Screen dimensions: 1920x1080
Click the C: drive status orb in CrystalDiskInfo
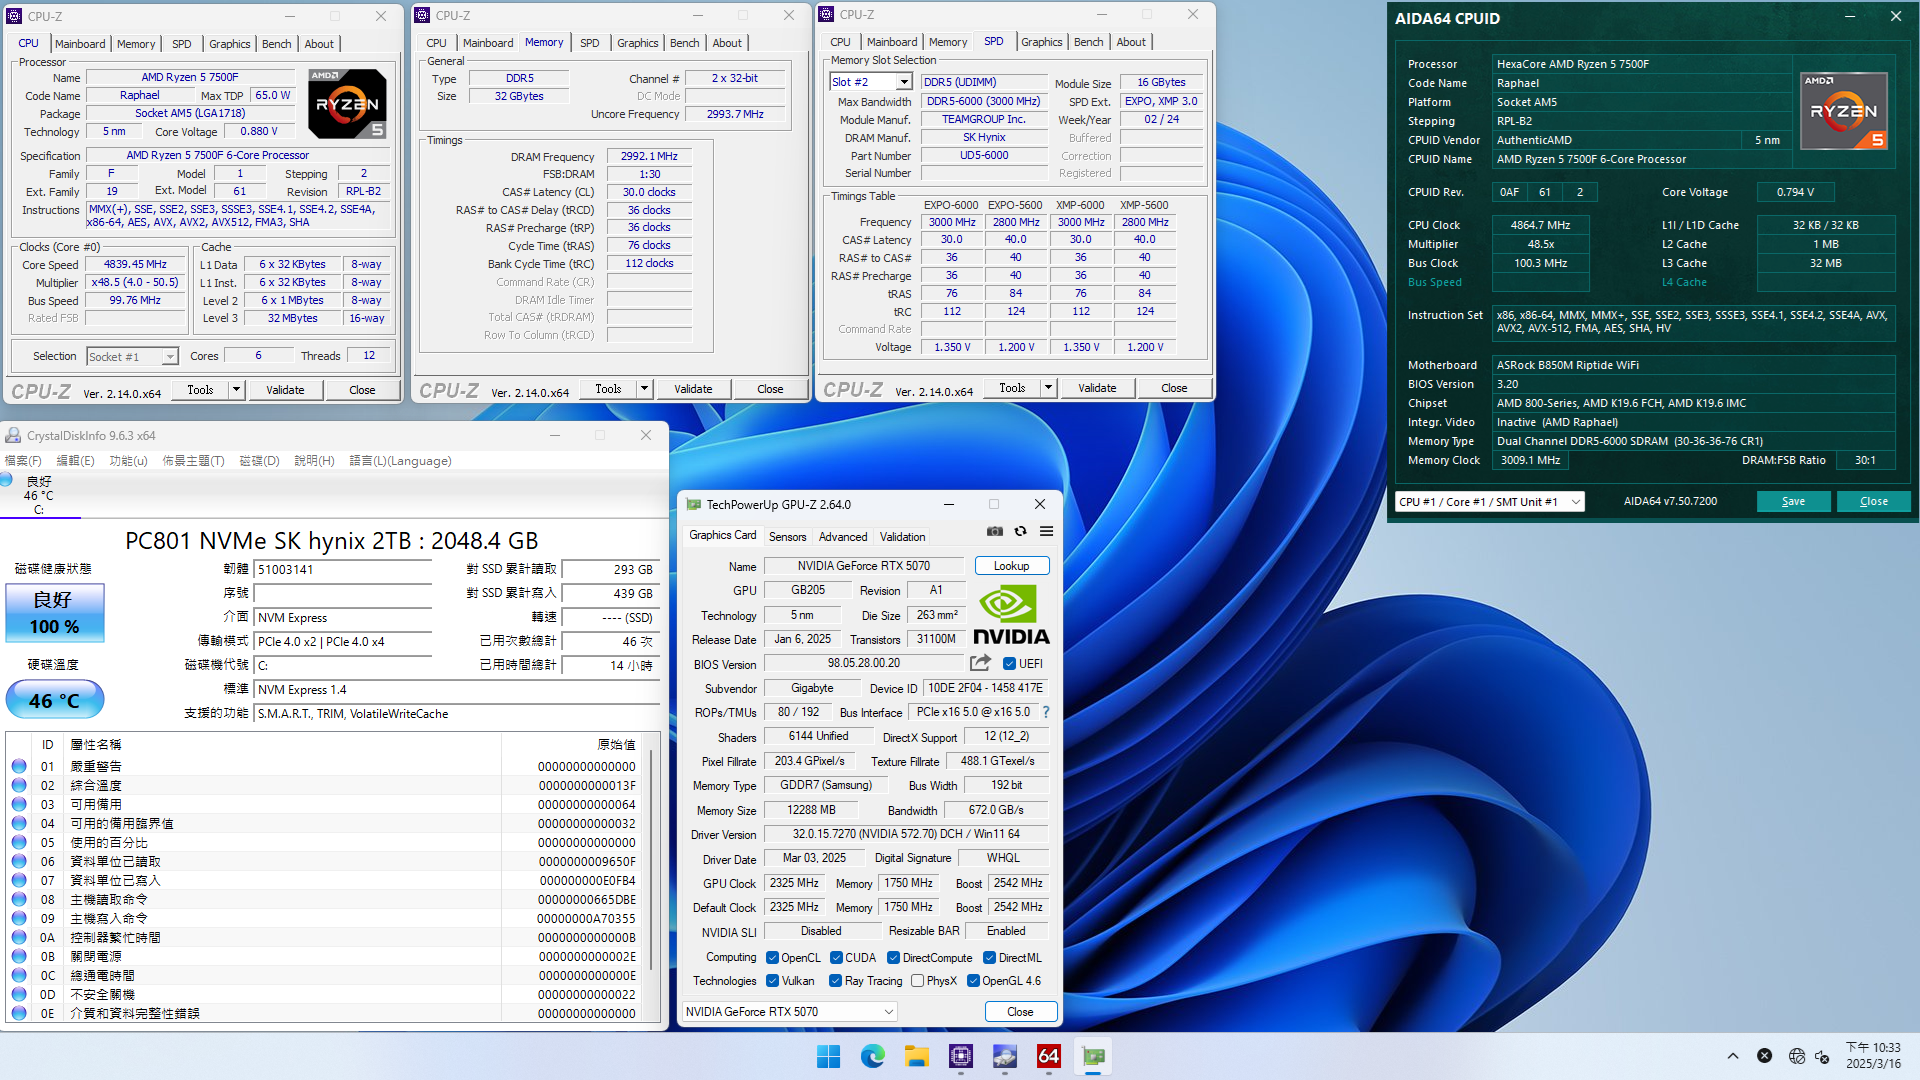point(6,481)
